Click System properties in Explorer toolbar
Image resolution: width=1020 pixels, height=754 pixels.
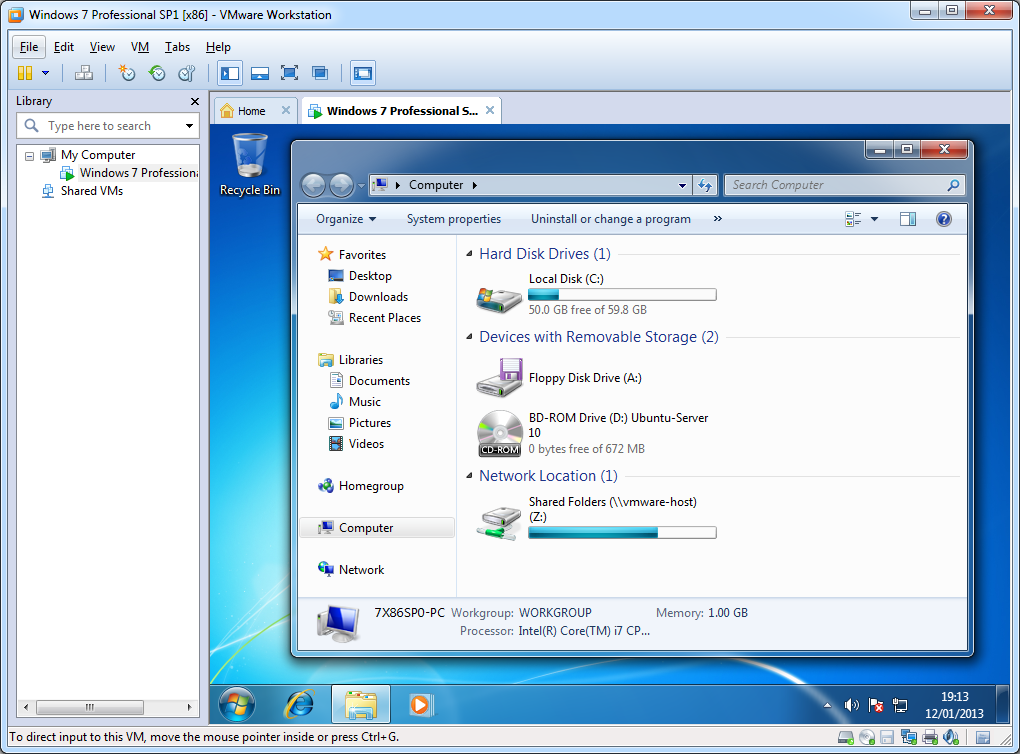click(453, 219)
